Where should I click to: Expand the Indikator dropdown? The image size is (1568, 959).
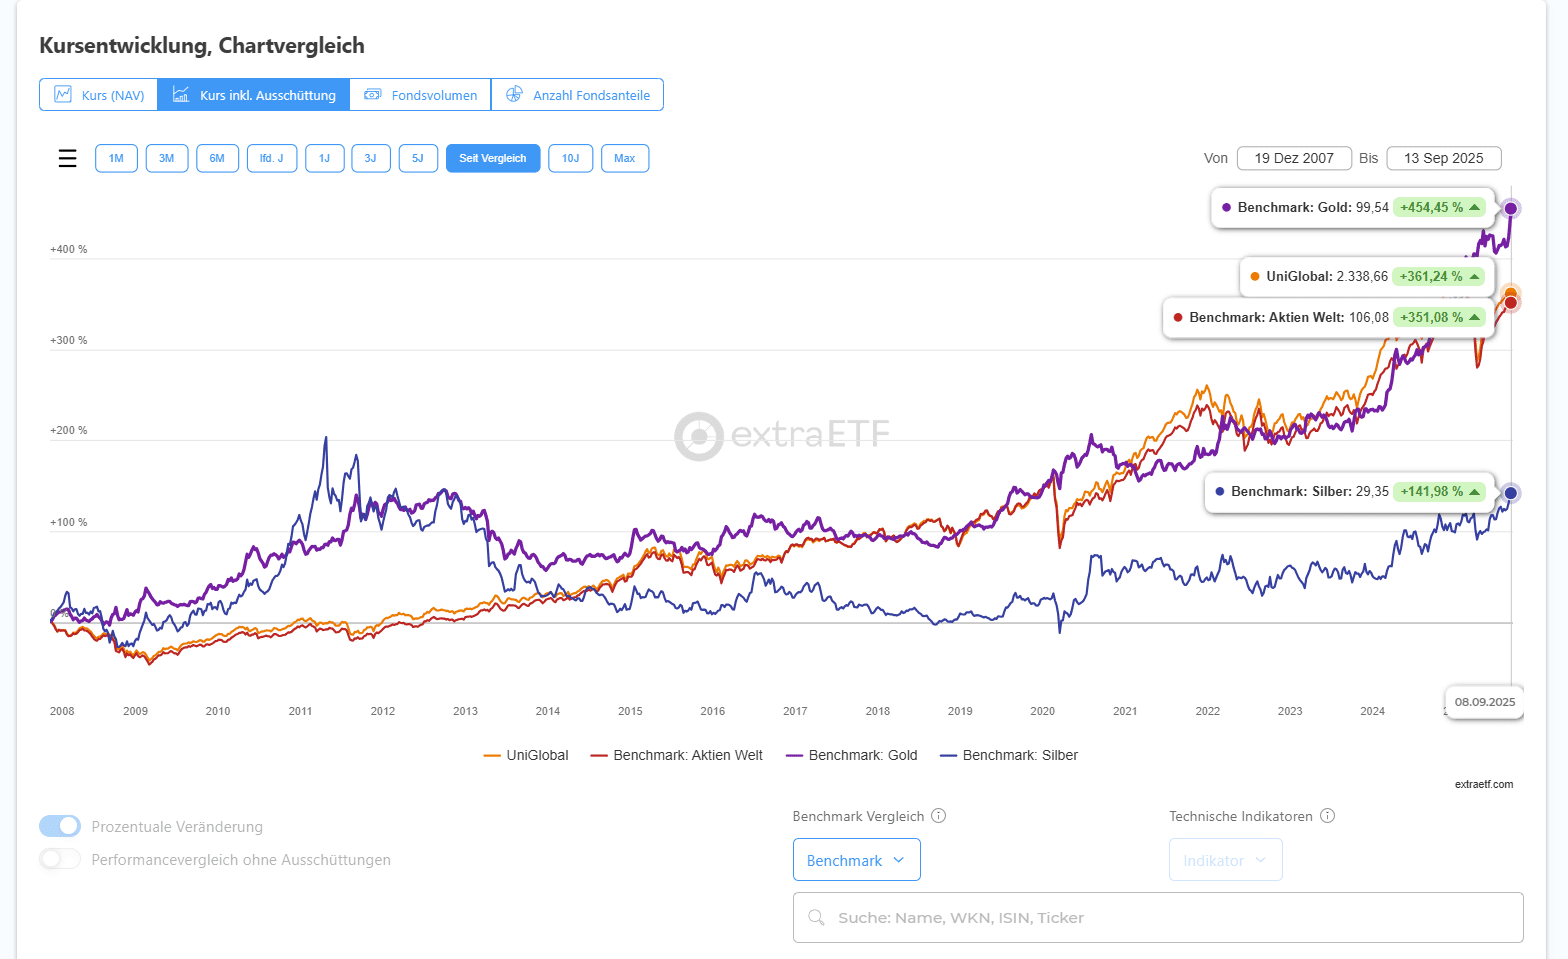coord(1225,860)
